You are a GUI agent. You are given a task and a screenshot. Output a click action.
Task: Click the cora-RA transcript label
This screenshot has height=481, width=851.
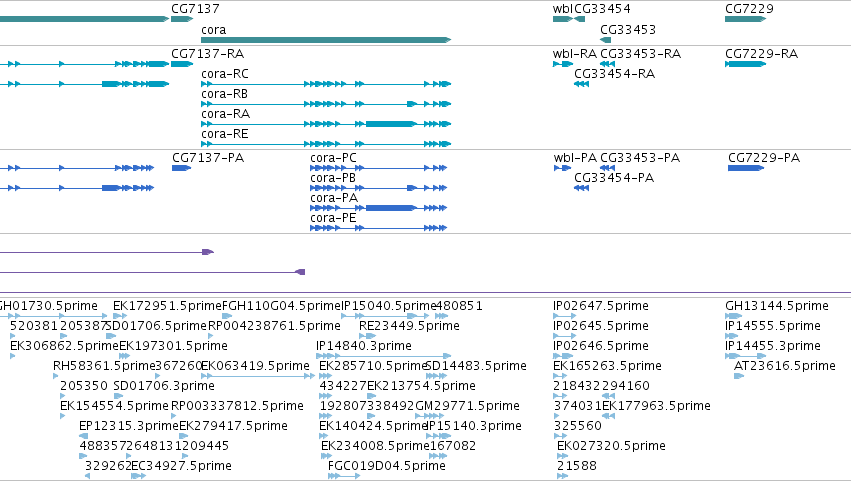tap(225, 114)
